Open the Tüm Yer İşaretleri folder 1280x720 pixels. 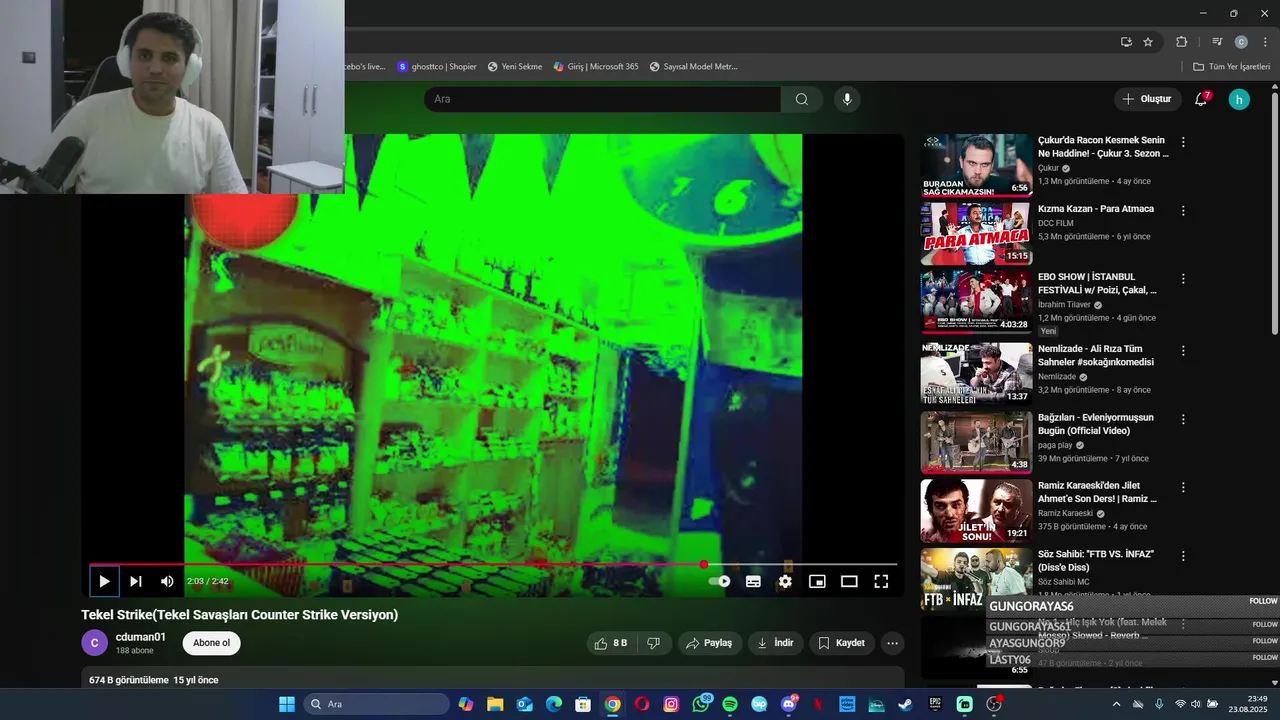[1232, 67]
